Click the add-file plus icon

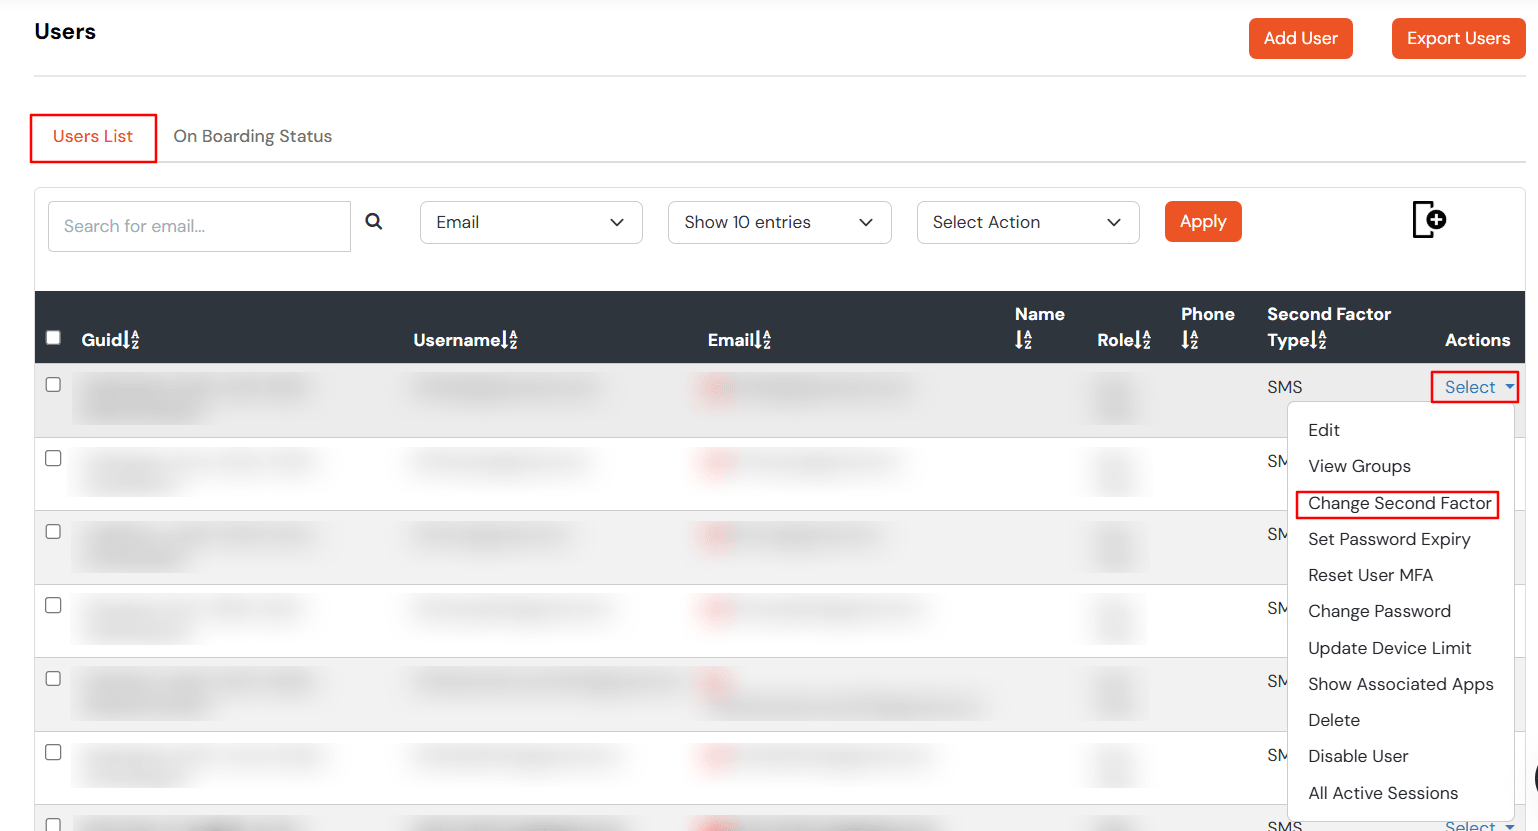click(x=1429, y=219)
